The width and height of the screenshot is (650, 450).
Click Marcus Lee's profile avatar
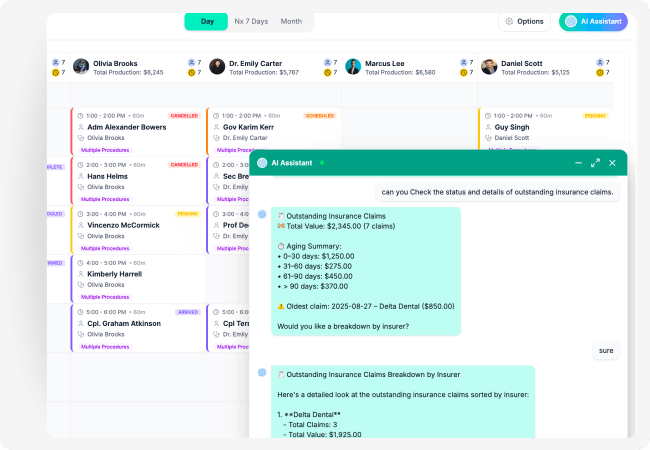(353, 66)
